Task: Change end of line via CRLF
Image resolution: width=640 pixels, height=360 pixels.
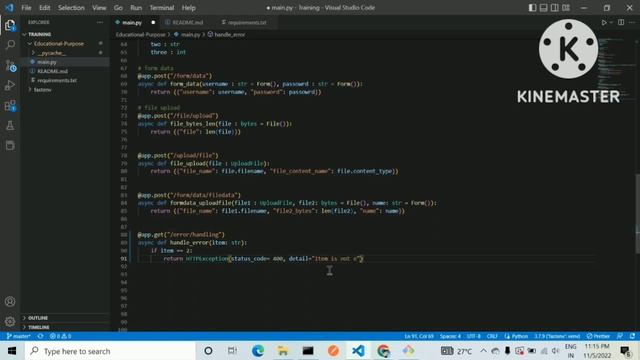Action: pos(492,336)
